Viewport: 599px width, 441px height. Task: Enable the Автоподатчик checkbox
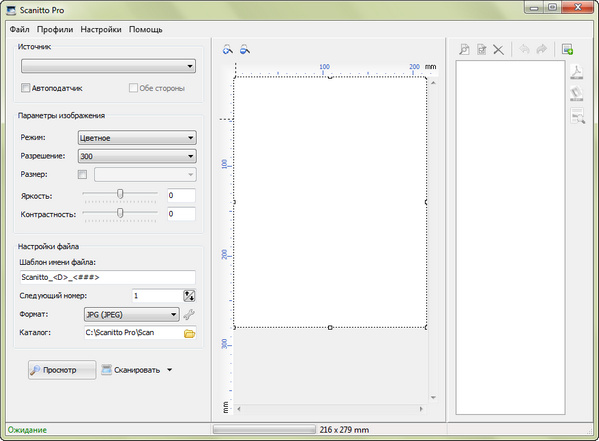point(25,88)
